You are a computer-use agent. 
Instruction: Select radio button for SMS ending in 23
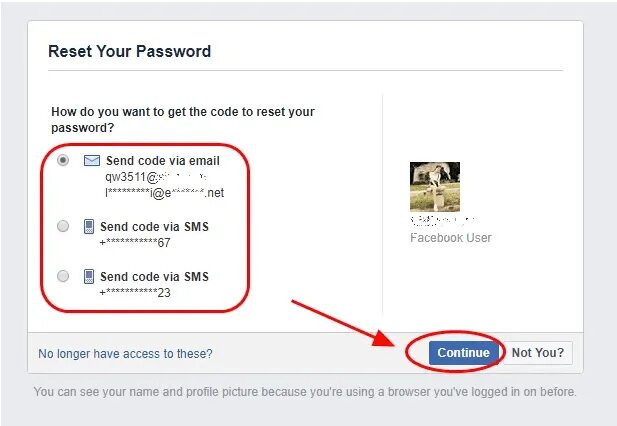click(x=63, y=276)
